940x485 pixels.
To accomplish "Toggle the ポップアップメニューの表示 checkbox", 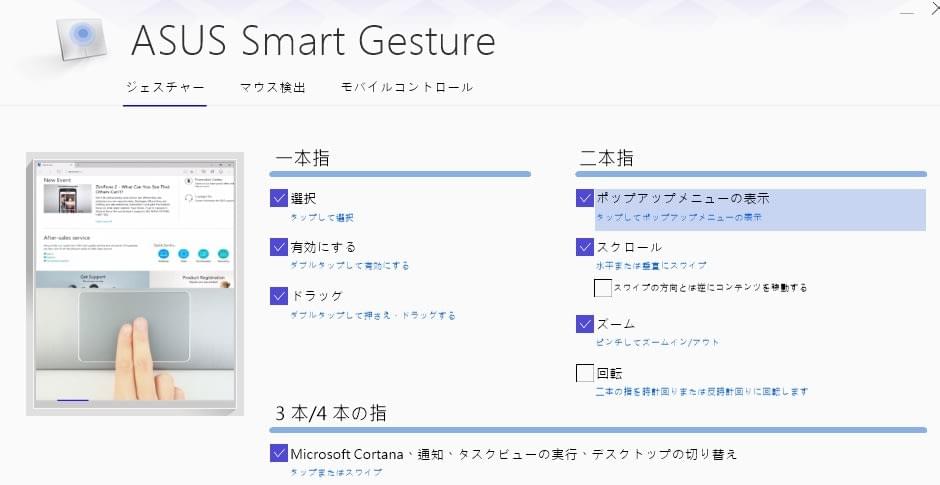I will [585, 198].
